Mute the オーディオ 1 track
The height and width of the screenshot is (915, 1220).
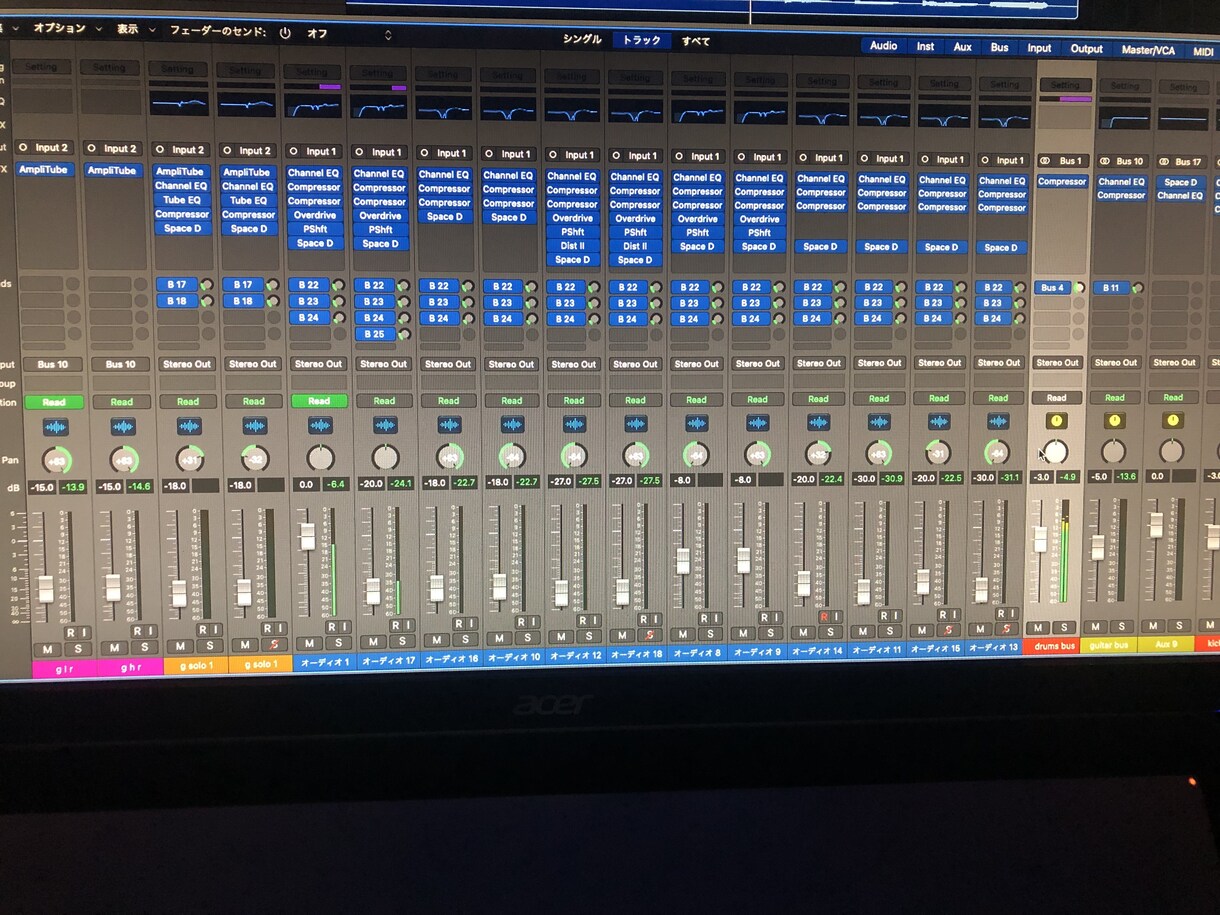coord(308,643)
